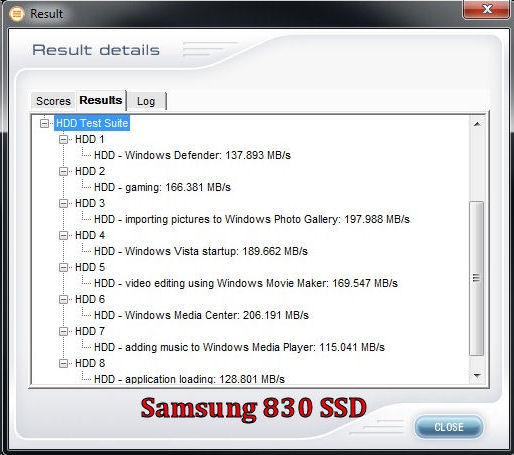514x455 pixels.
Task: Collapse the HDD 4 tree node
Action: [63, 235]
